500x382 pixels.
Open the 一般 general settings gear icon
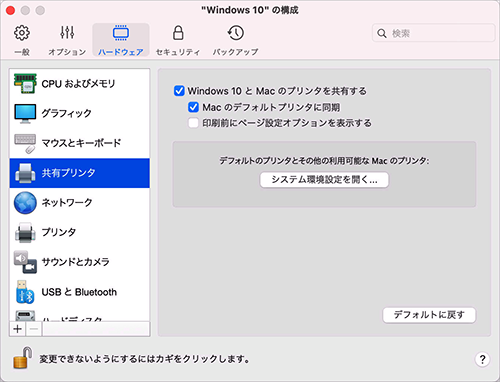pyautogui.click(x=22, y=33)
